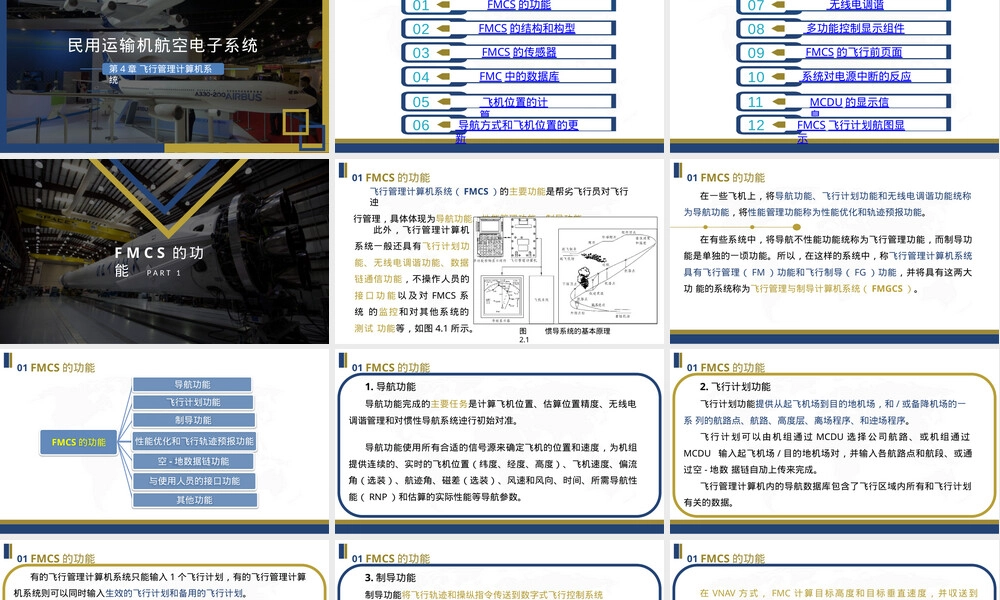1000x600 pixels.
Task: Follow the 系统对电源中断的反应 link
Action: click(856, 77)
